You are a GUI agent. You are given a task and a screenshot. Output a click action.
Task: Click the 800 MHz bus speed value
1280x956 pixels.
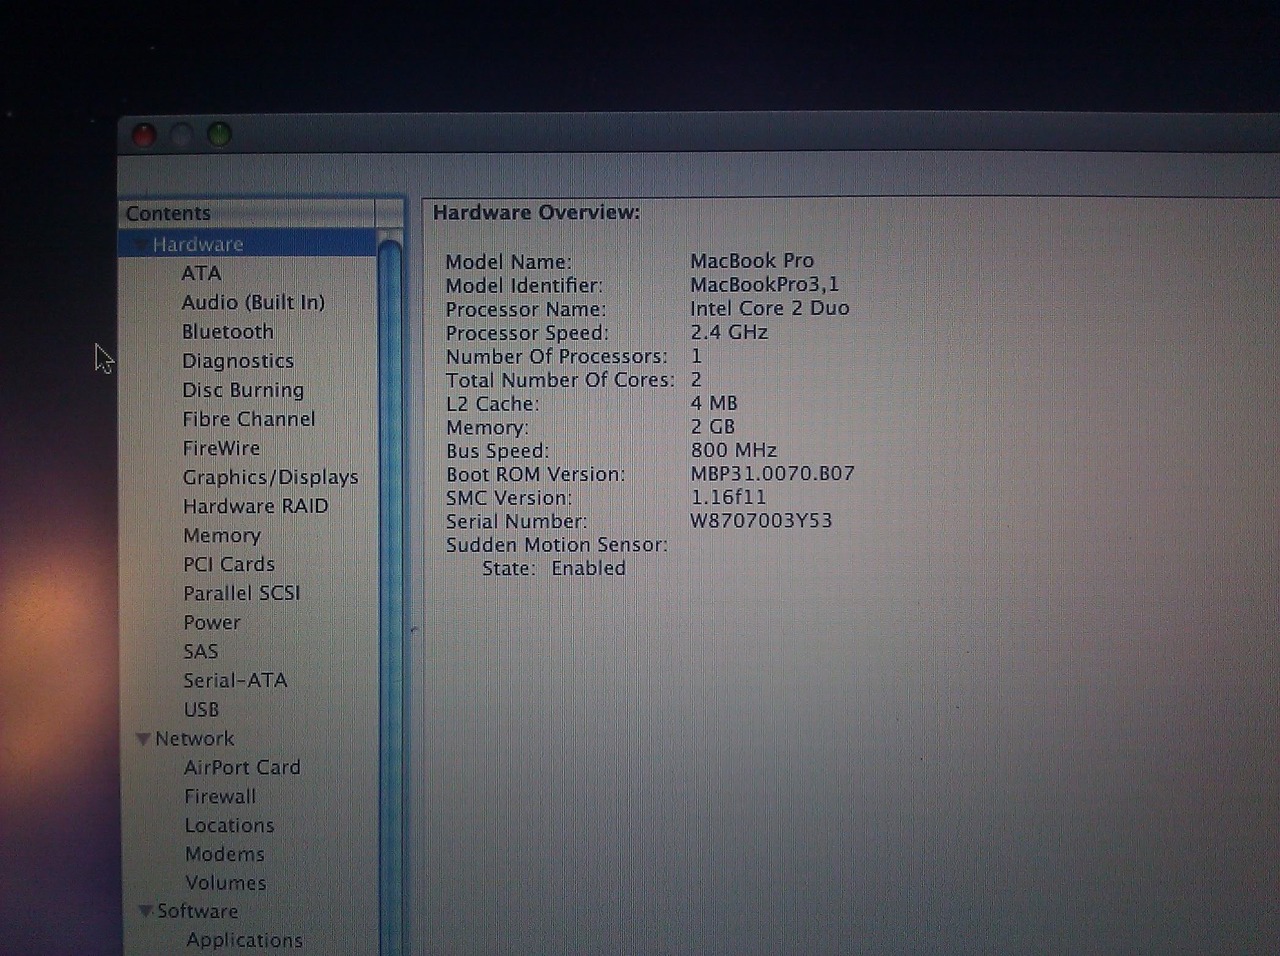734,450
